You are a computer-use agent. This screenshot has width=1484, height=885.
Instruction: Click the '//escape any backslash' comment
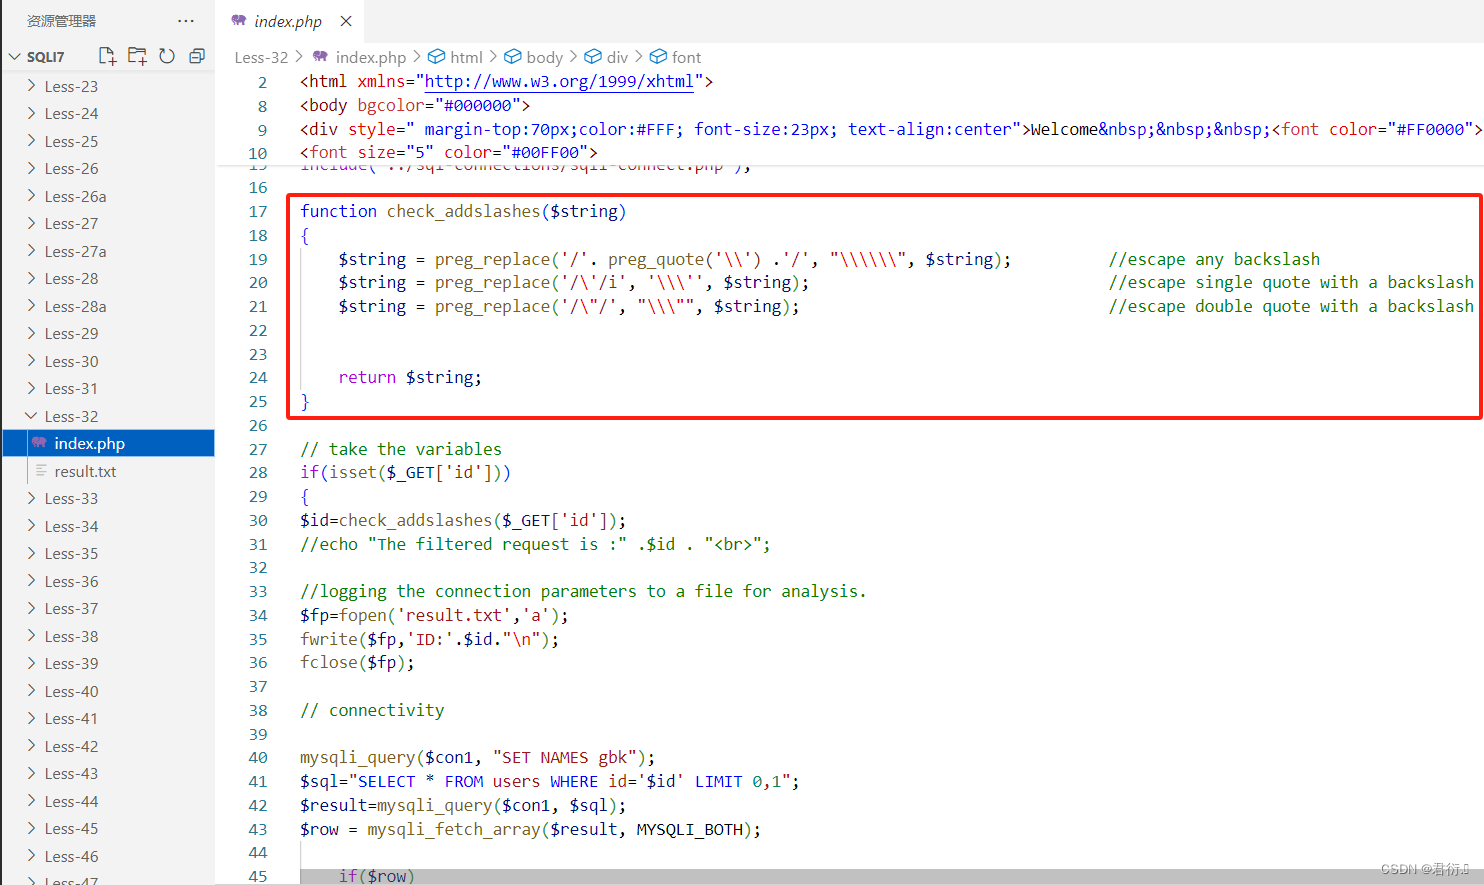pyautogui.click(x=1214, y=259)
